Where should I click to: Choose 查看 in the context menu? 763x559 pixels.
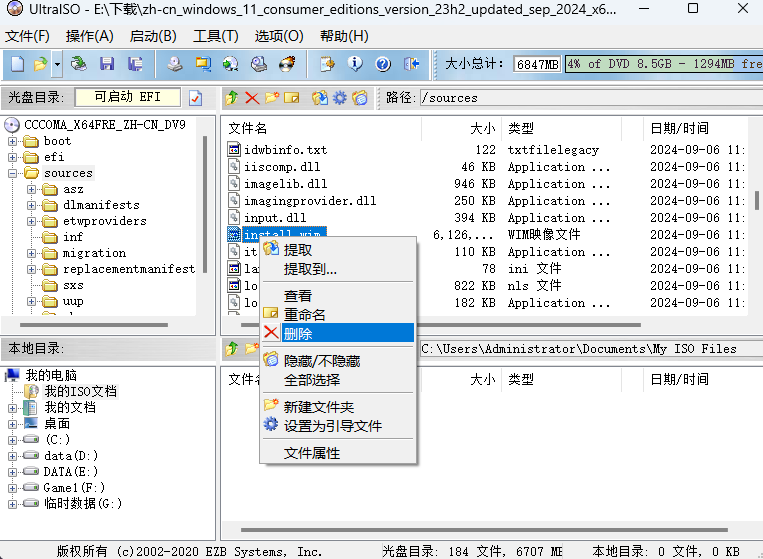click(x=338, y=296)
